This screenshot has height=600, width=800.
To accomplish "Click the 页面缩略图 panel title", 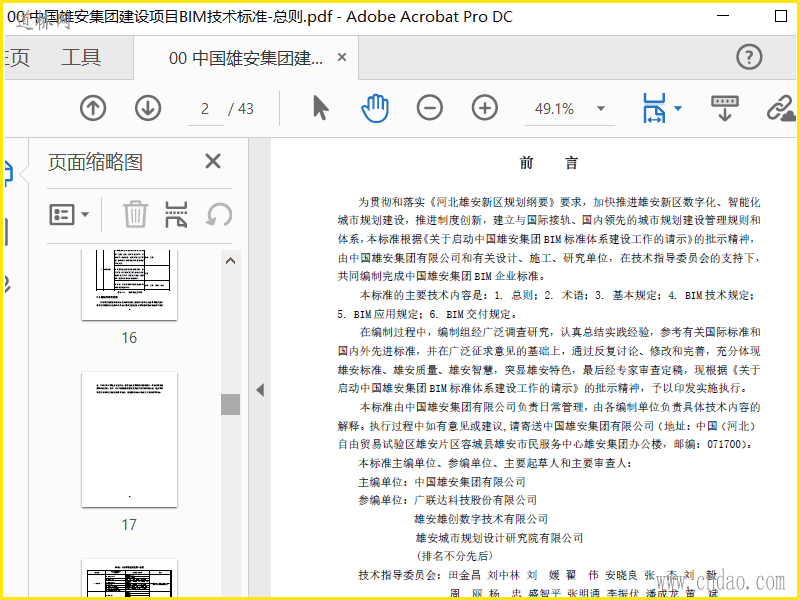I will pyautogui.click(x=95, y=162).
